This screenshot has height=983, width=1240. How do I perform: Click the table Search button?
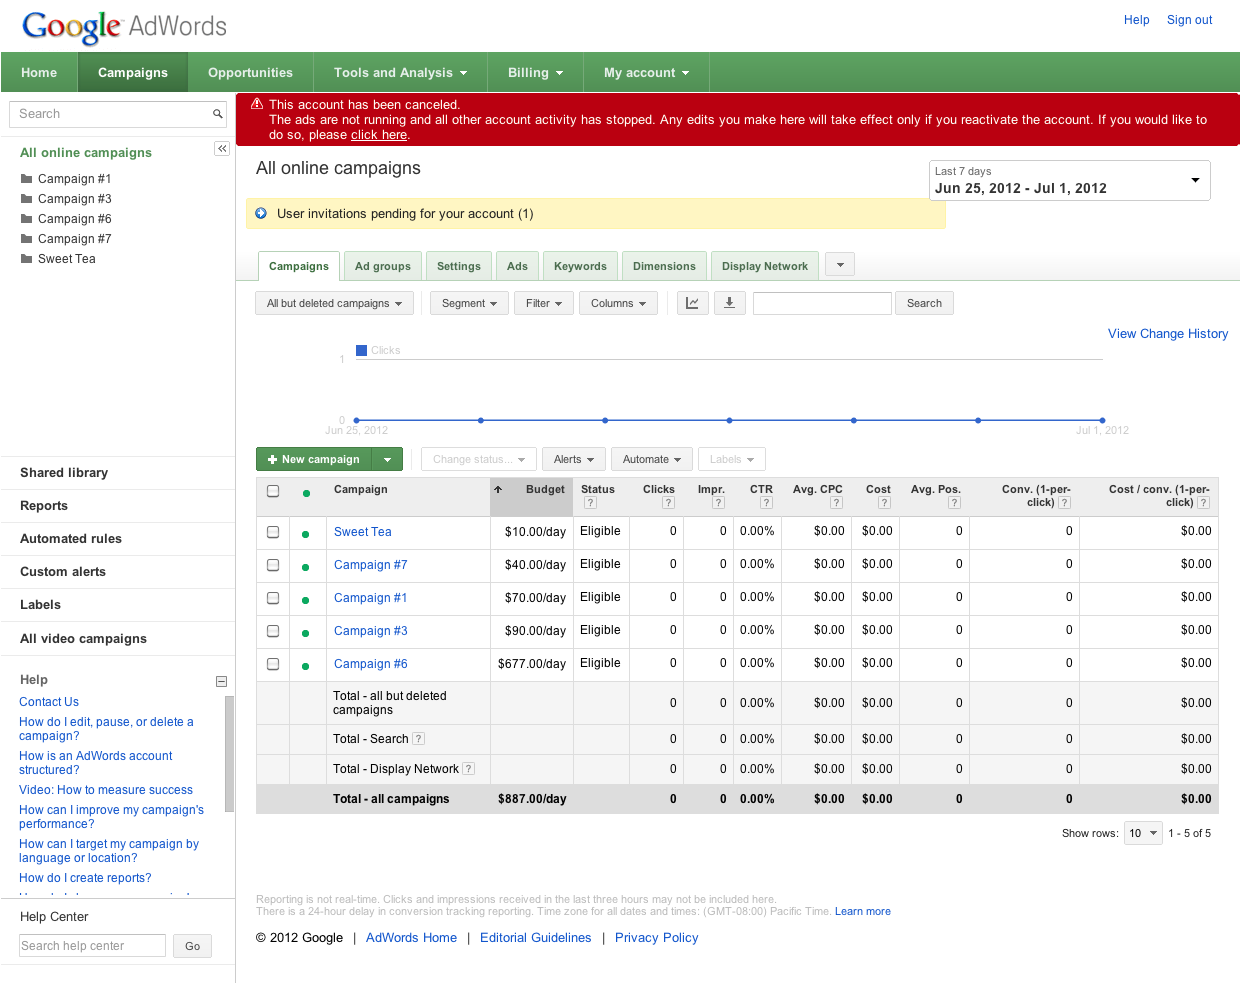pyautogui.click(x=924, y=303)
